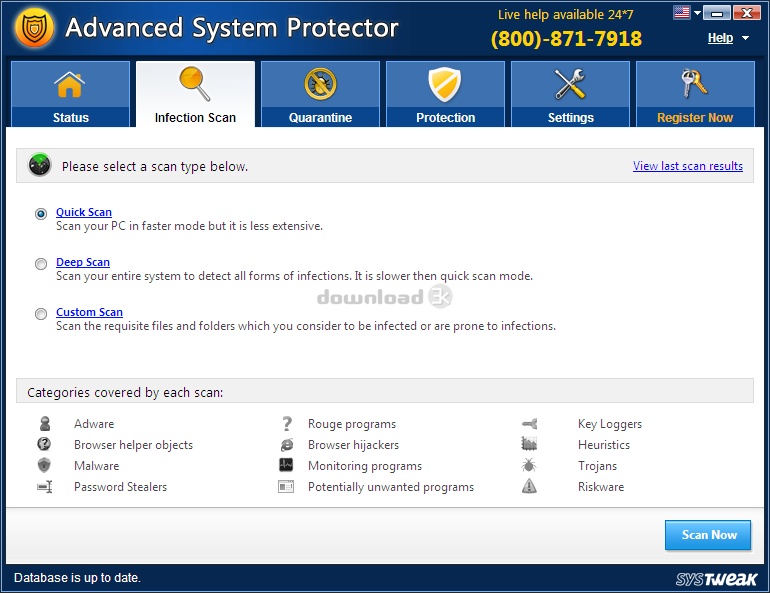Image resolution: width=770 pixels, height=593 pixels.
Task: Click the Password Stealers label
Action: pyautogui.click(x=120, y=487)
